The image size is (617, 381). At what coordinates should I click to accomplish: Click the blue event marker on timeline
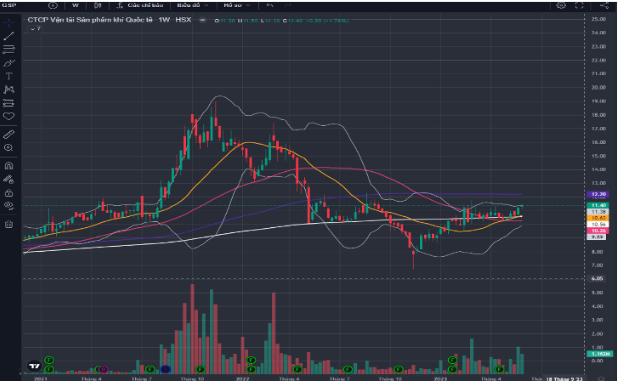click(x=165, y=369)
